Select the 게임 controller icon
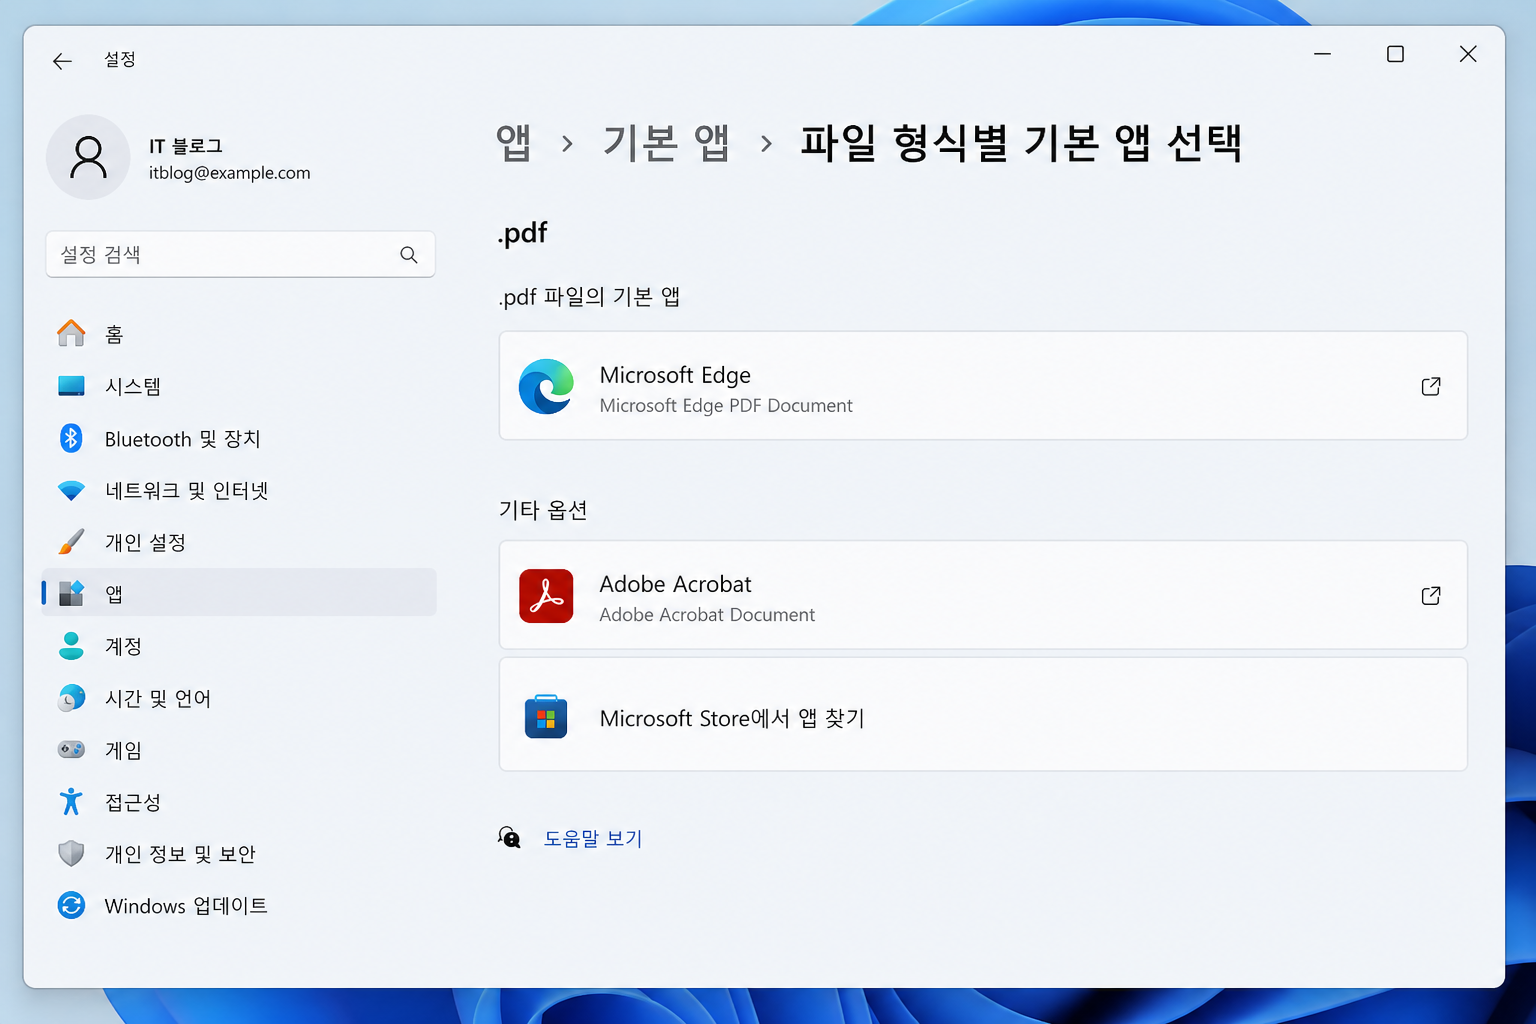 (71, 750)
